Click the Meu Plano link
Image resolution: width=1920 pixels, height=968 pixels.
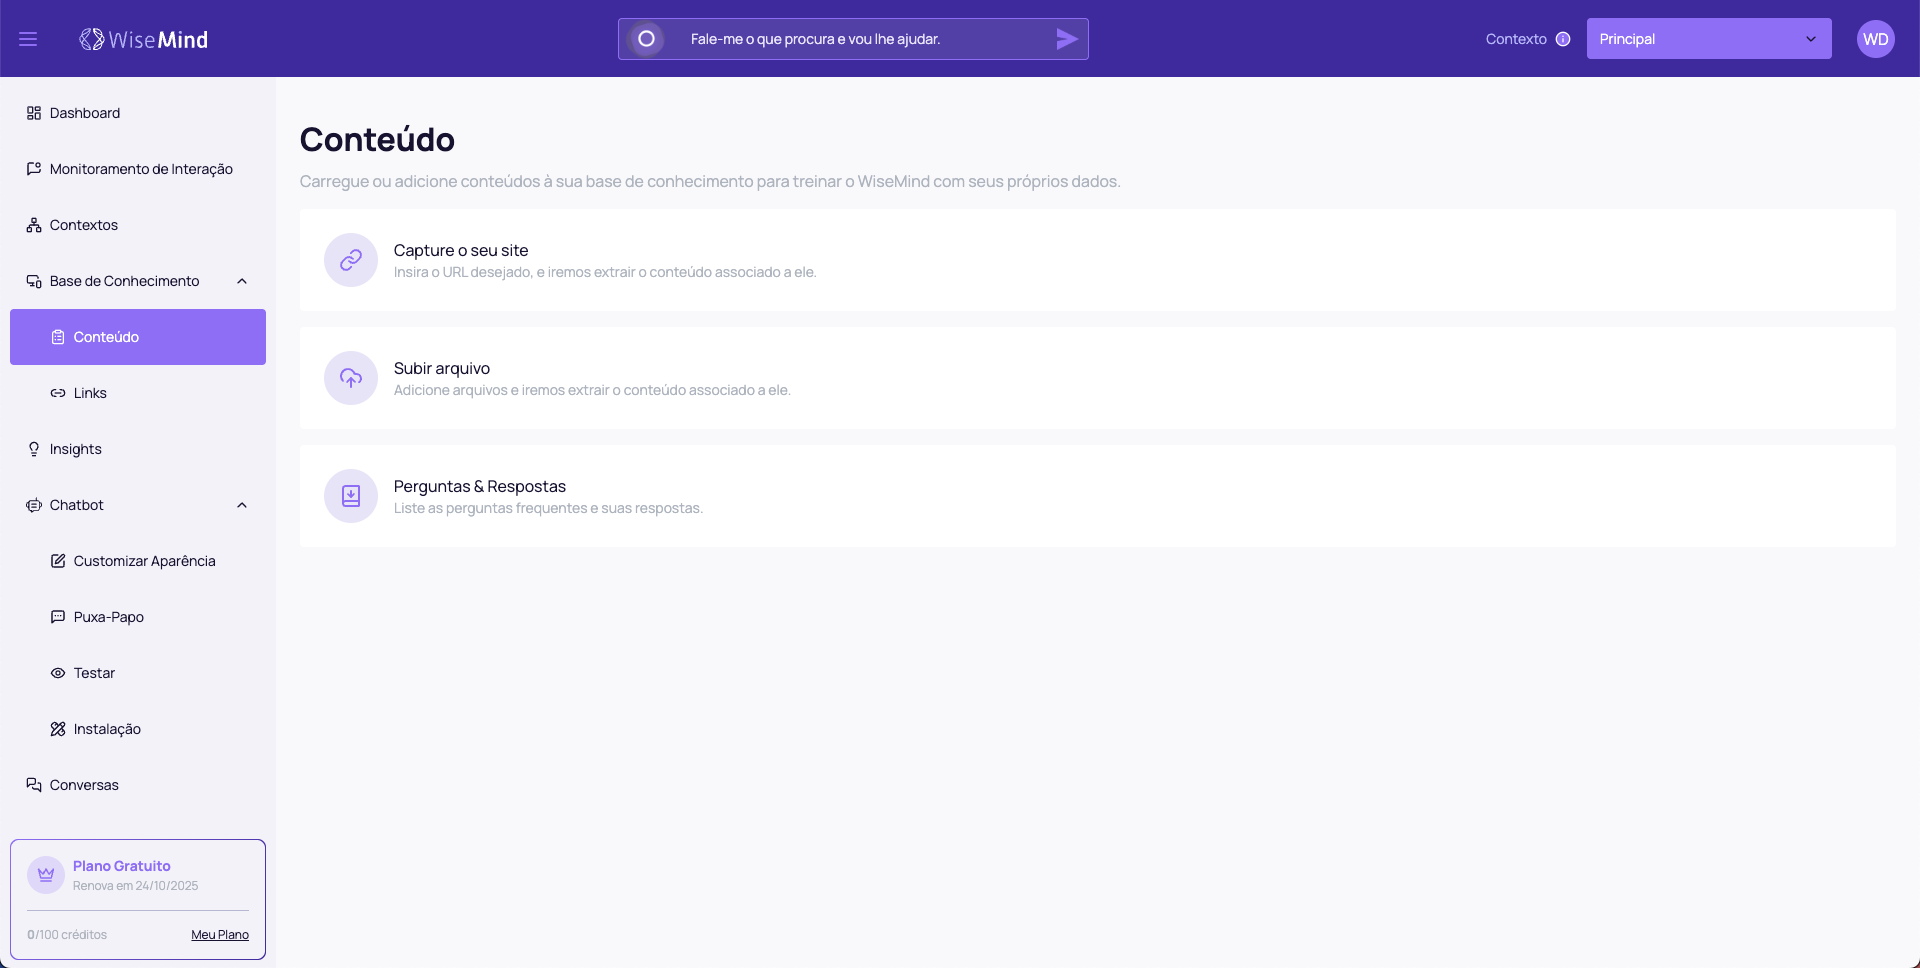pos(220,935)
